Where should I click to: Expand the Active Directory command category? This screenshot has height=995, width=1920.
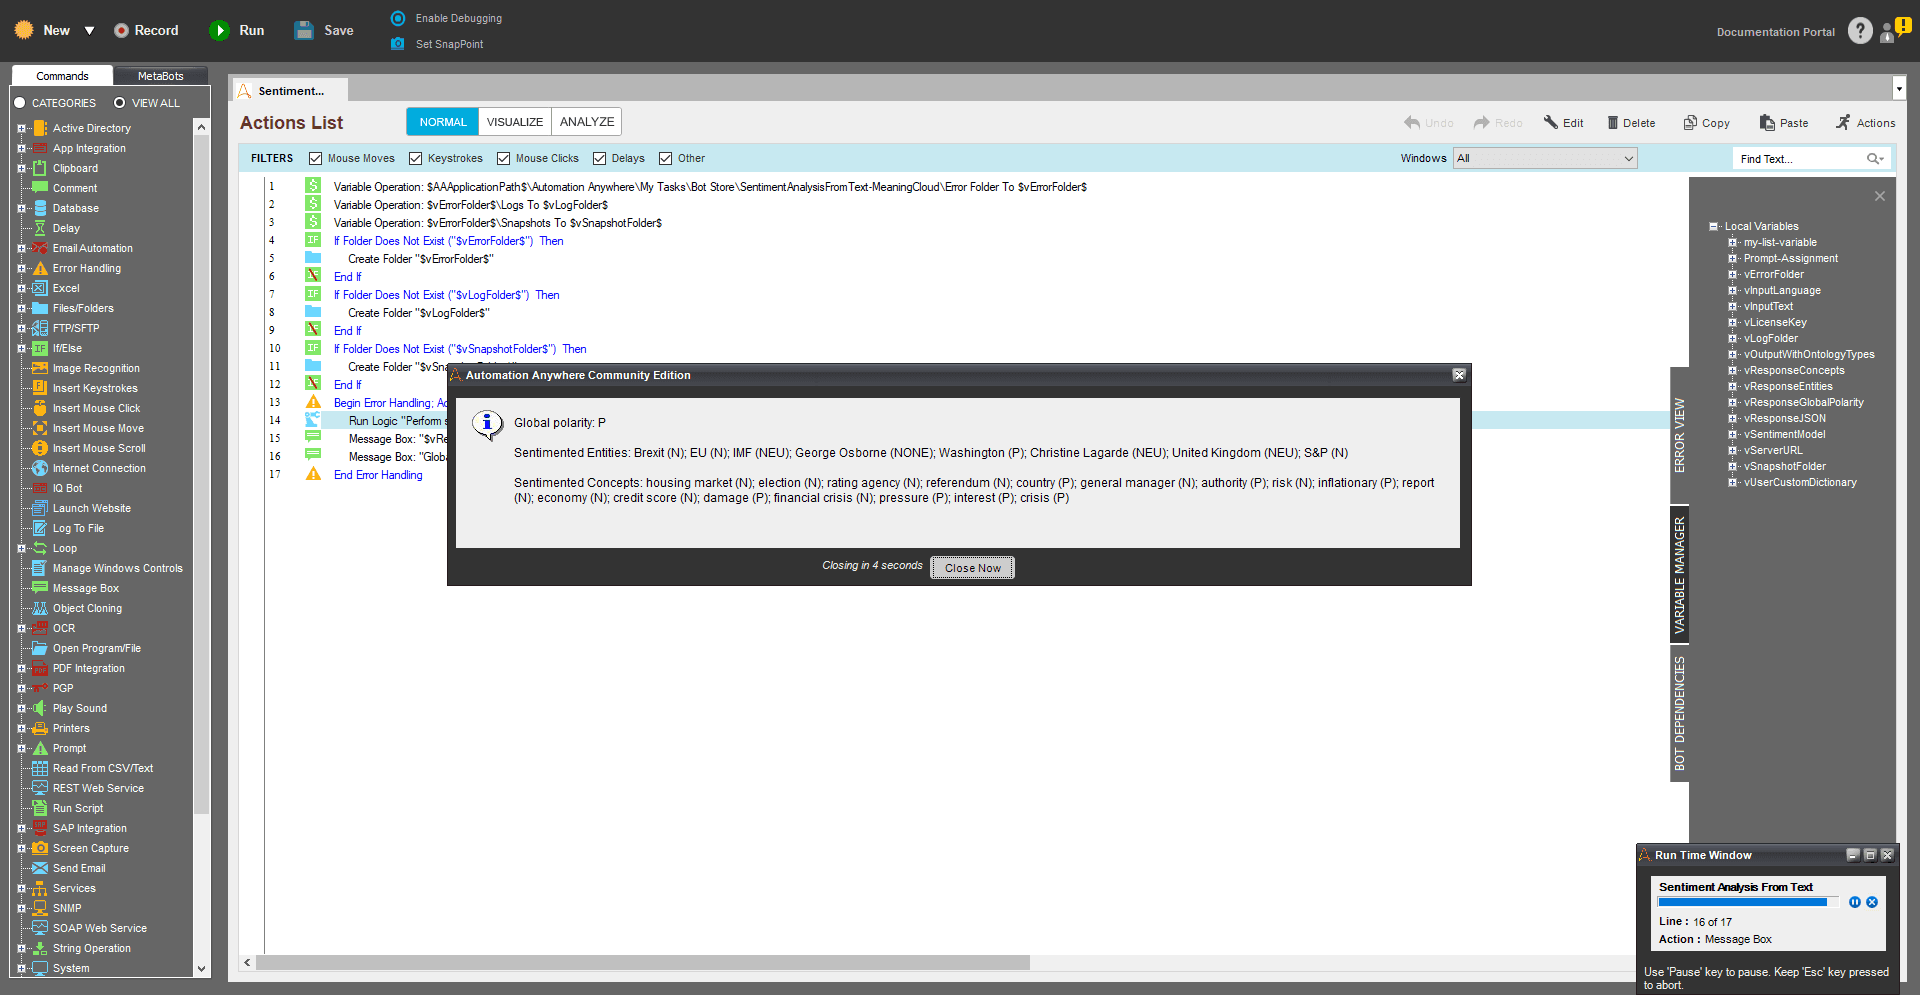tap(21, 128)
